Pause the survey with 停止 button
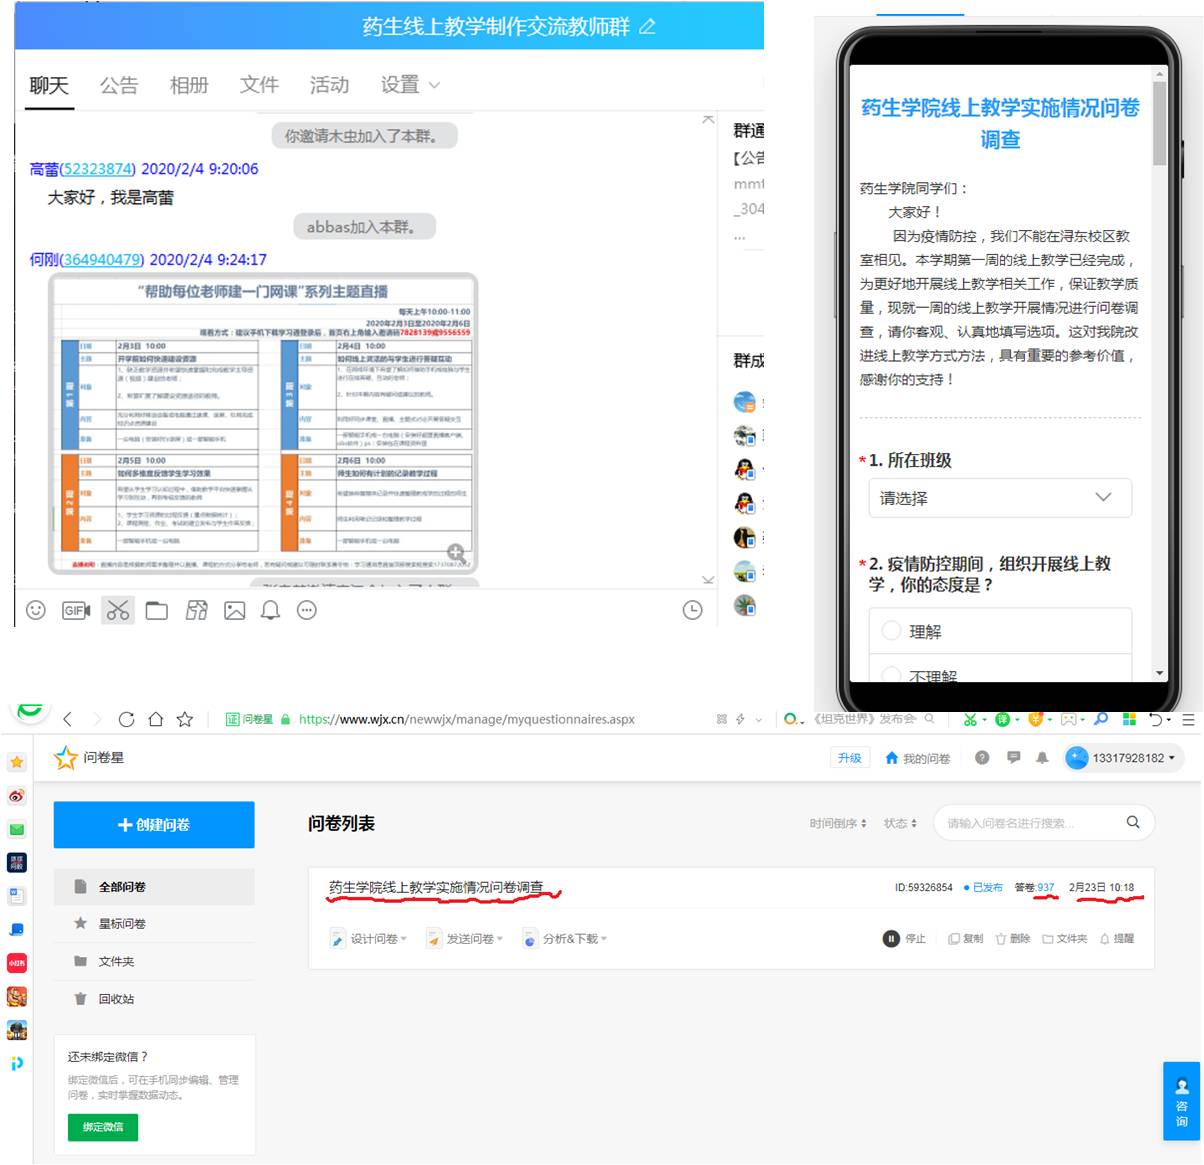1204x1165 pixels. 904,939
